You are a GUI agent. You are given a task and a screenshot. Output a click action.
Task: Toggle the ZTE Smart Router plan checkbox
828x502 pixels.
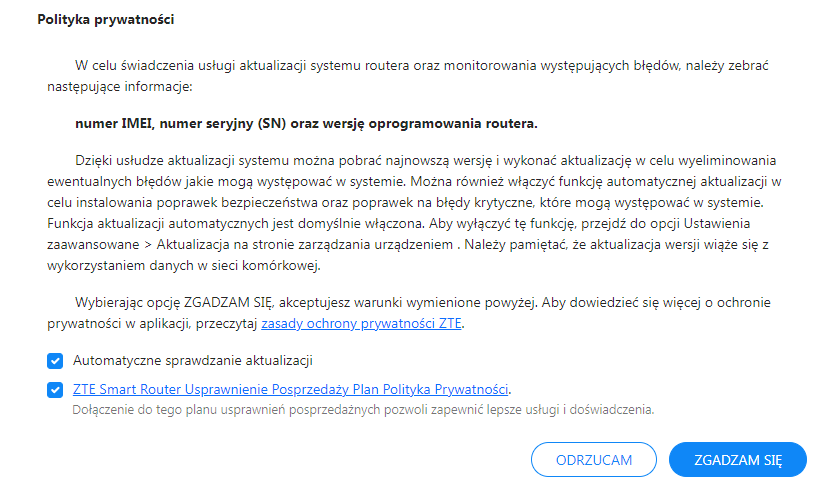coord(55,390)
